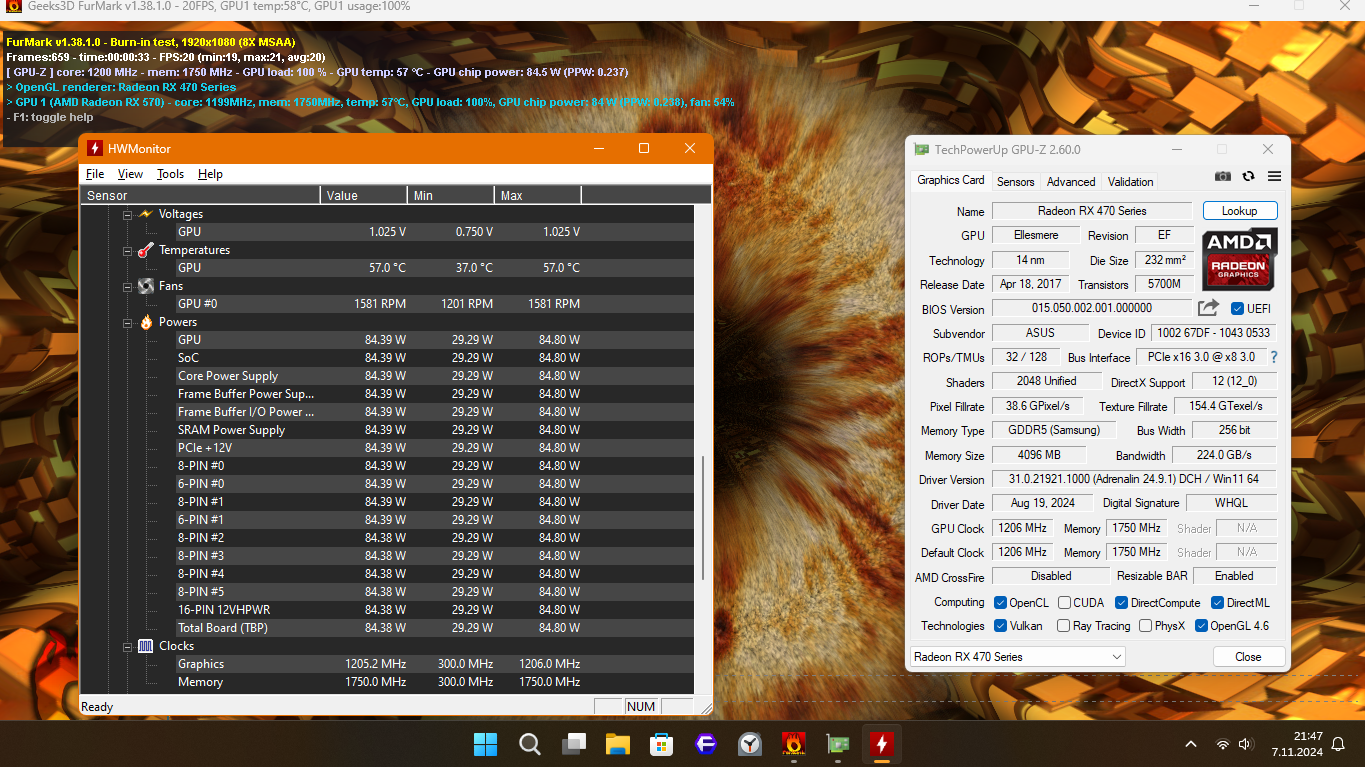Toggle the Vulkan checkbox
The width and height of the screenshot is (1365, 767).
click(x=1000, y=626)
